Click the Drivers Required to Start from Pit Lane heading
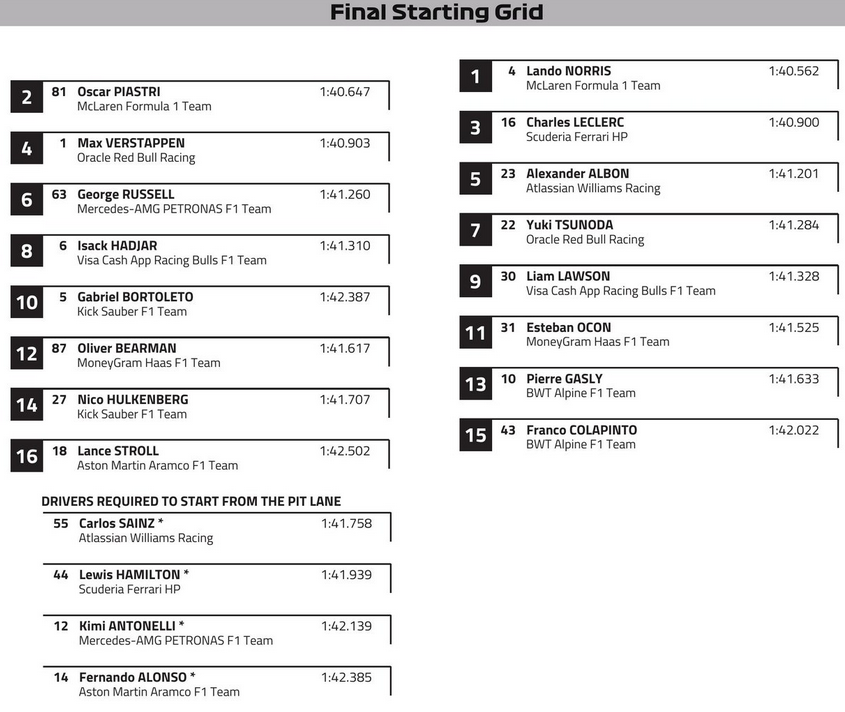The image size is (845, 712). pos(191,501)
